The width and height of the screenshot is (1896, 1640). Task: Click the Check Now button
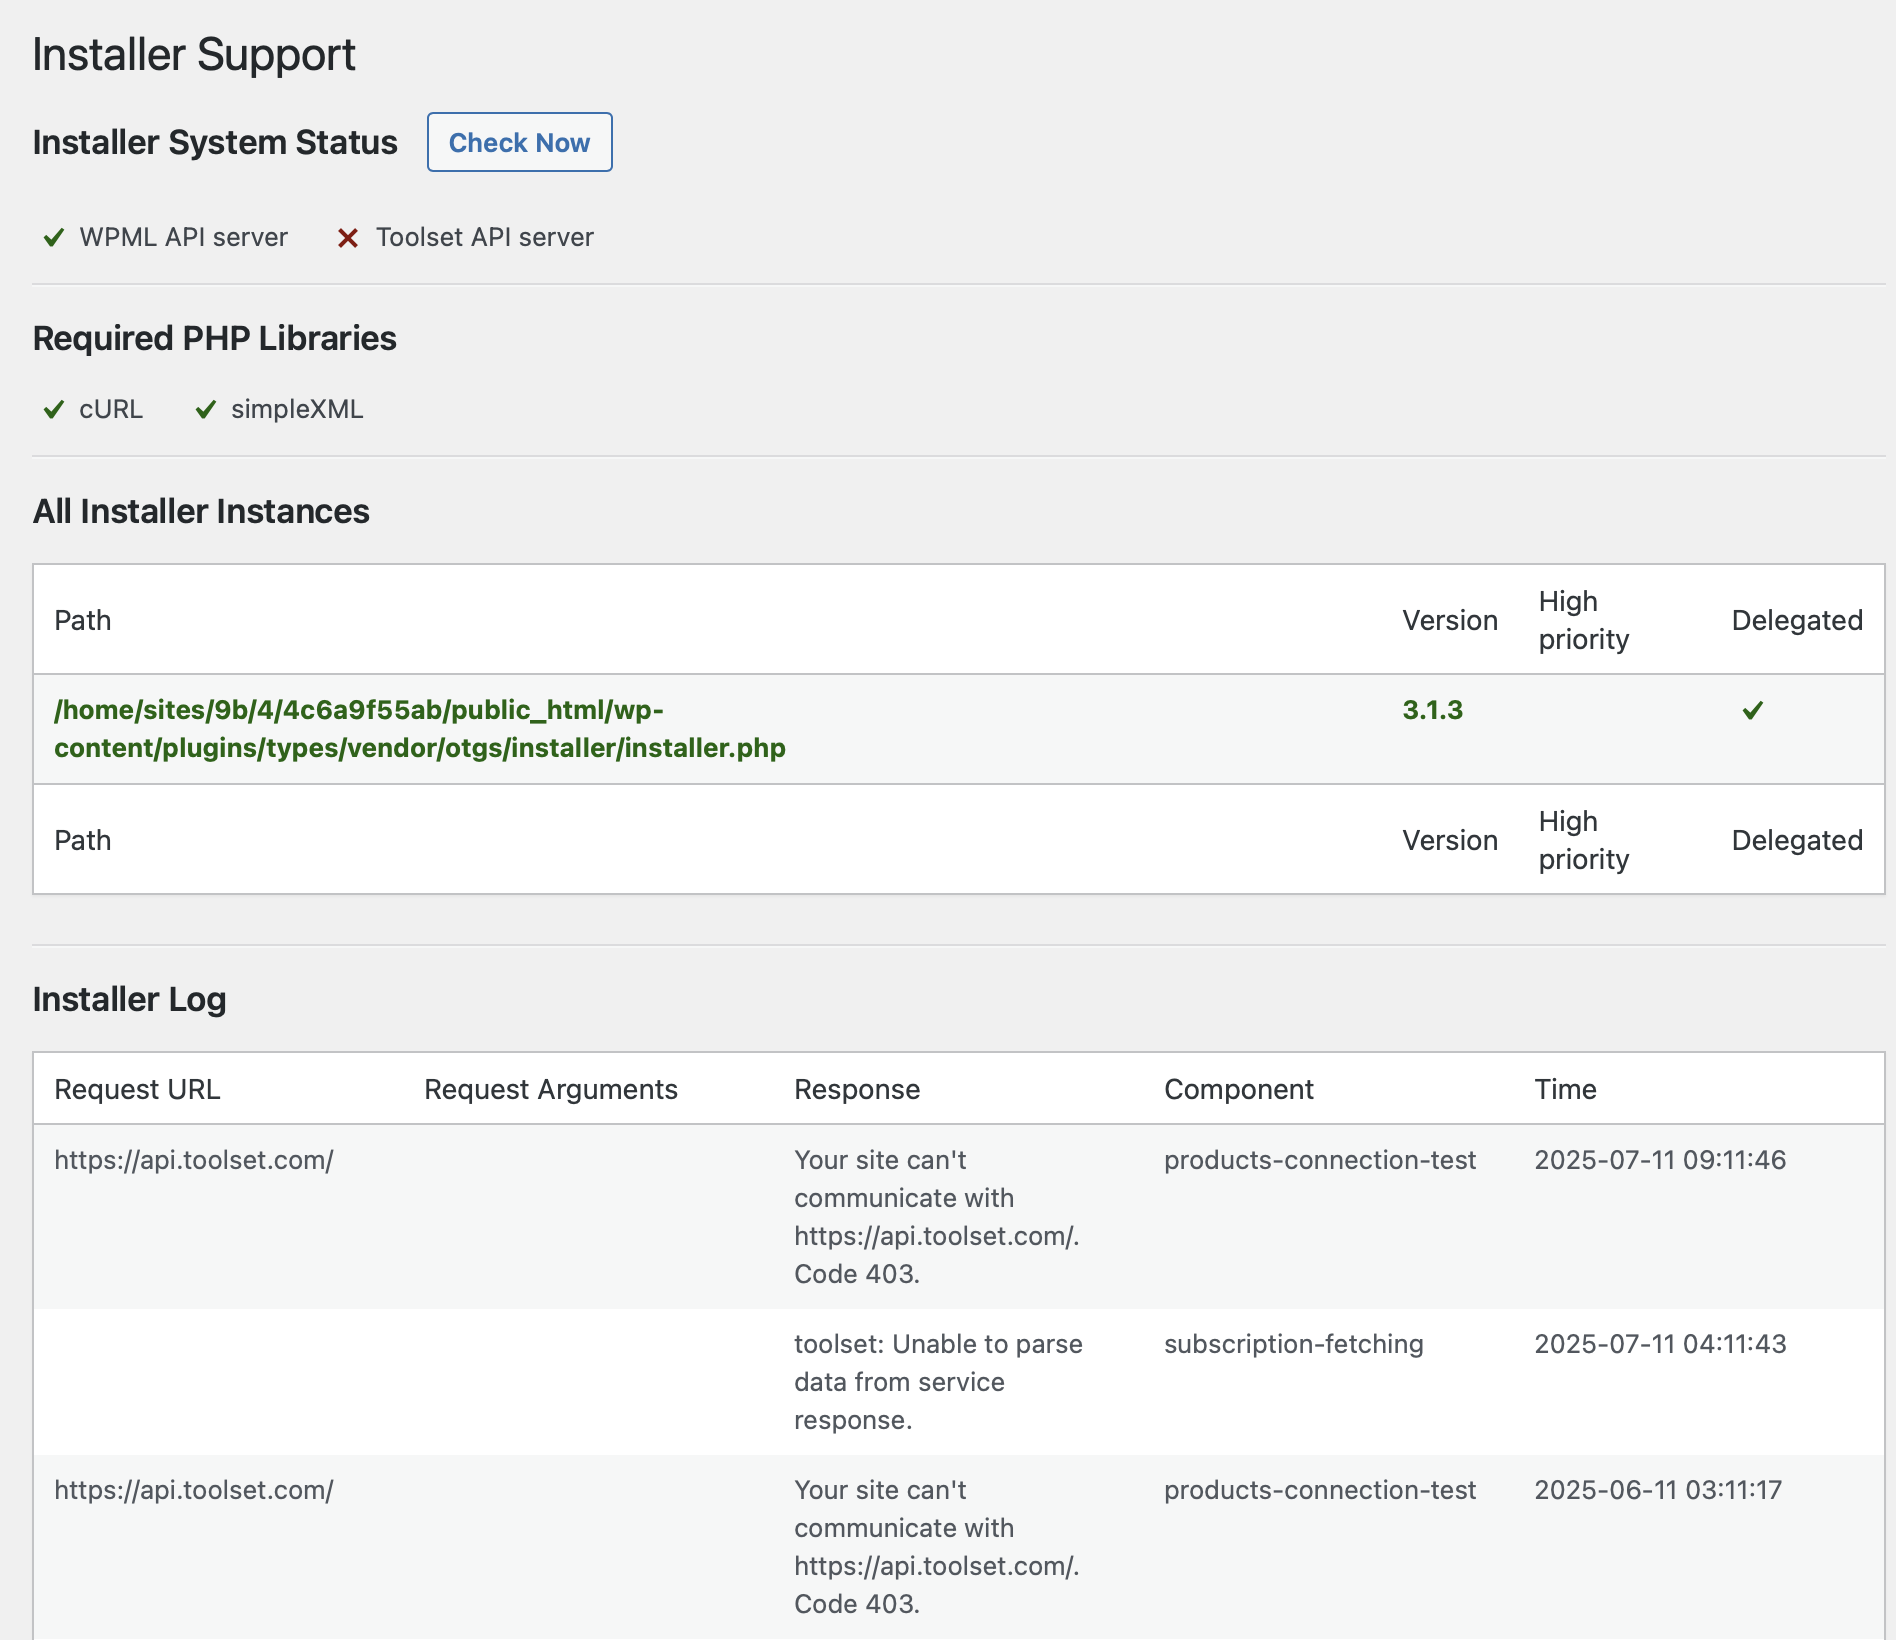519,142
